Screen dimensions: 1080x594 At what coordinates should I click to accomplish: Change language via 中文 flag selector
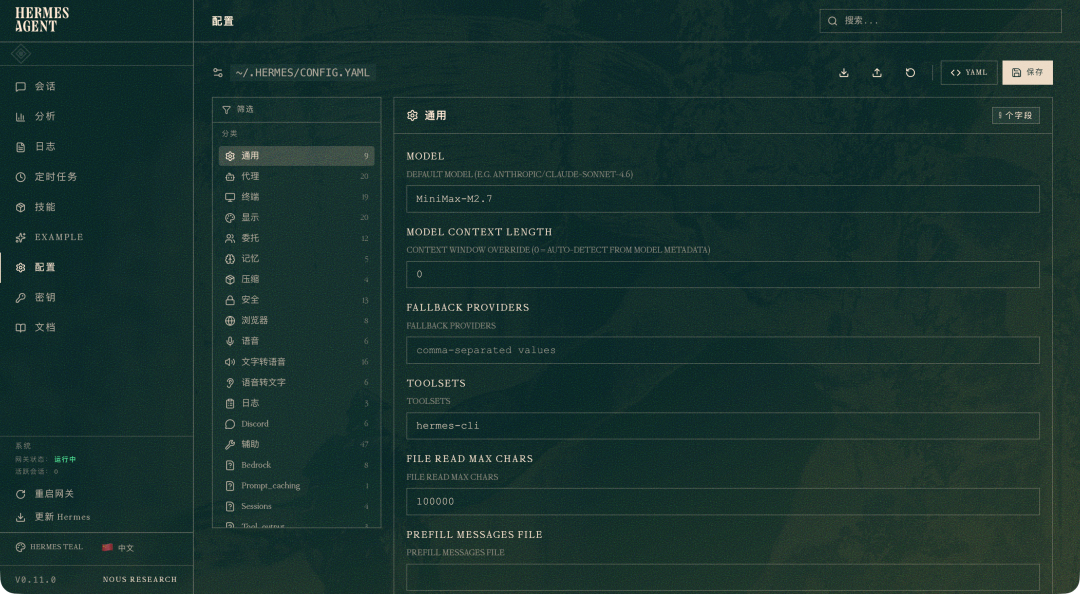coord(118,548)
